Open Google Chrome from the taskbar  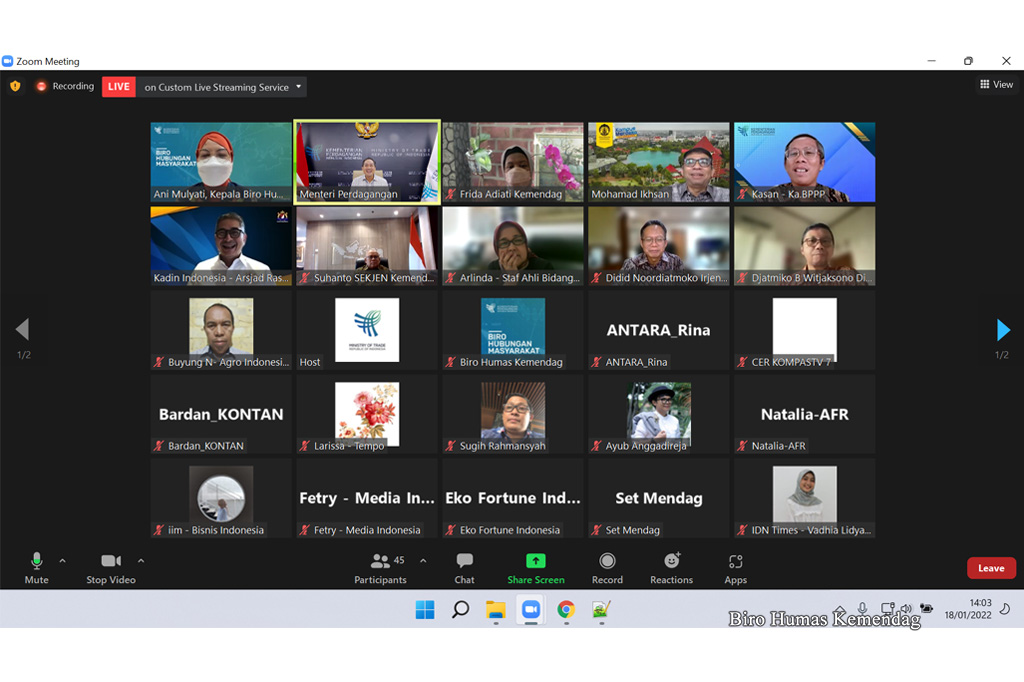click(566, 609)
